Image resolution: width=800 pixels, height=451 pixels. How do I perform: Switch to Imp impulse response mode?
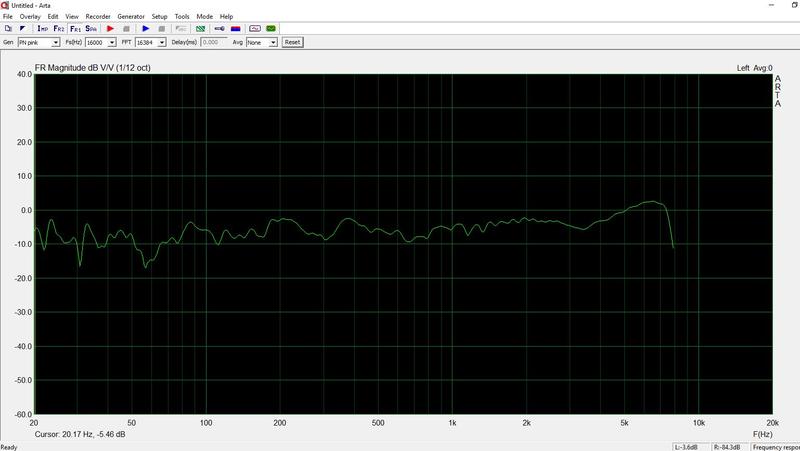coord(42,29)
